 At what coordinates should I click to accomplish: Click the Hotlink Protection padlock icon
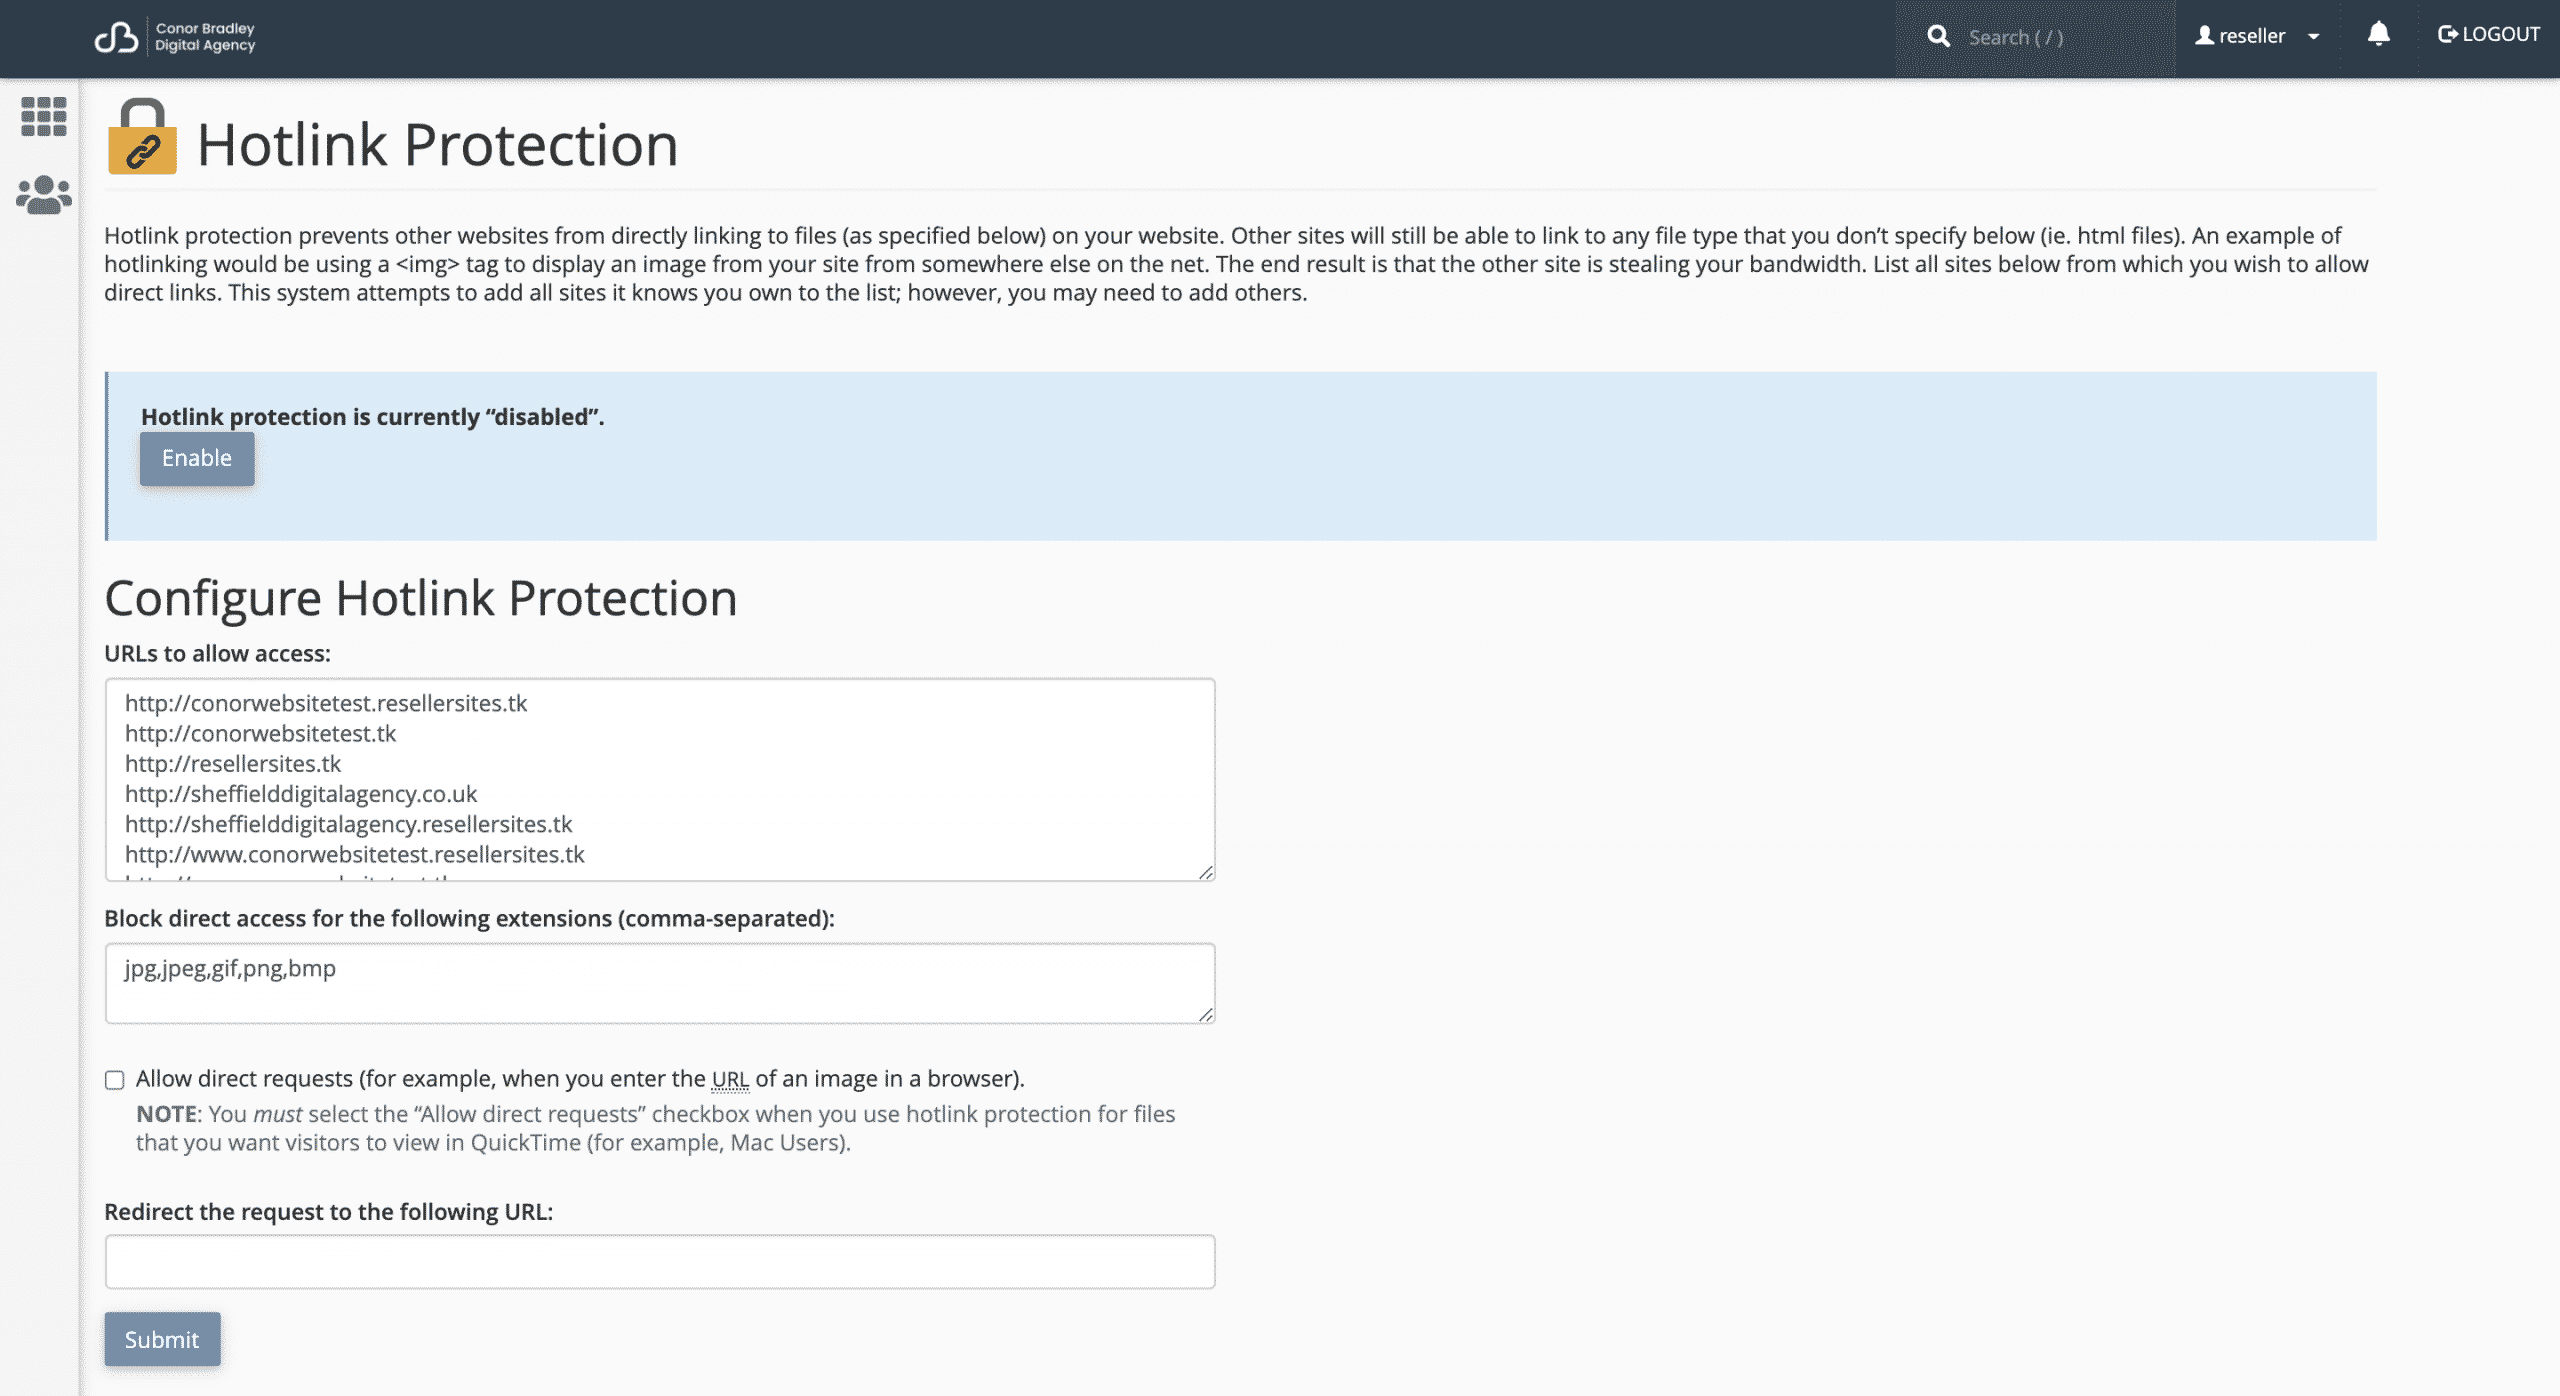pos(142,137)
